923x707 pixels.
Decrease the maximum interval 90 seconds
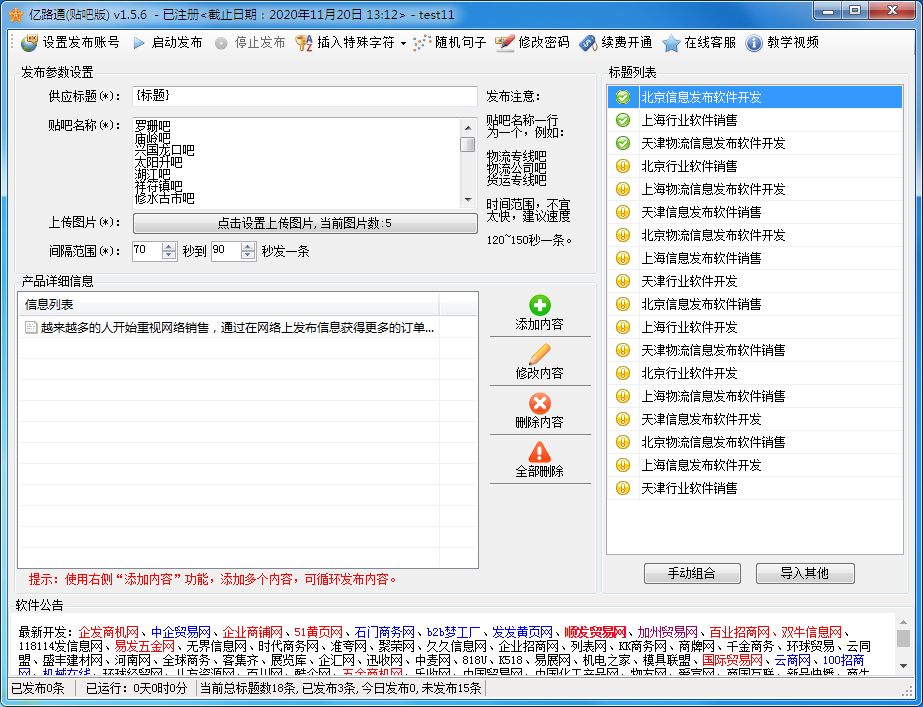coord(248,255)
